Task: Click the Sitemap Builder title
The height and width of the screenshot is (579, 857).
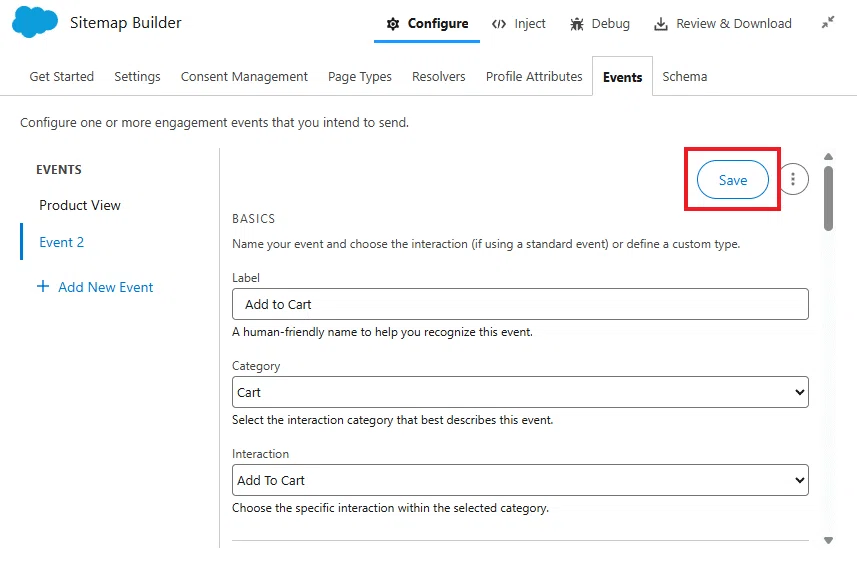Action: [x=126, y=22]
